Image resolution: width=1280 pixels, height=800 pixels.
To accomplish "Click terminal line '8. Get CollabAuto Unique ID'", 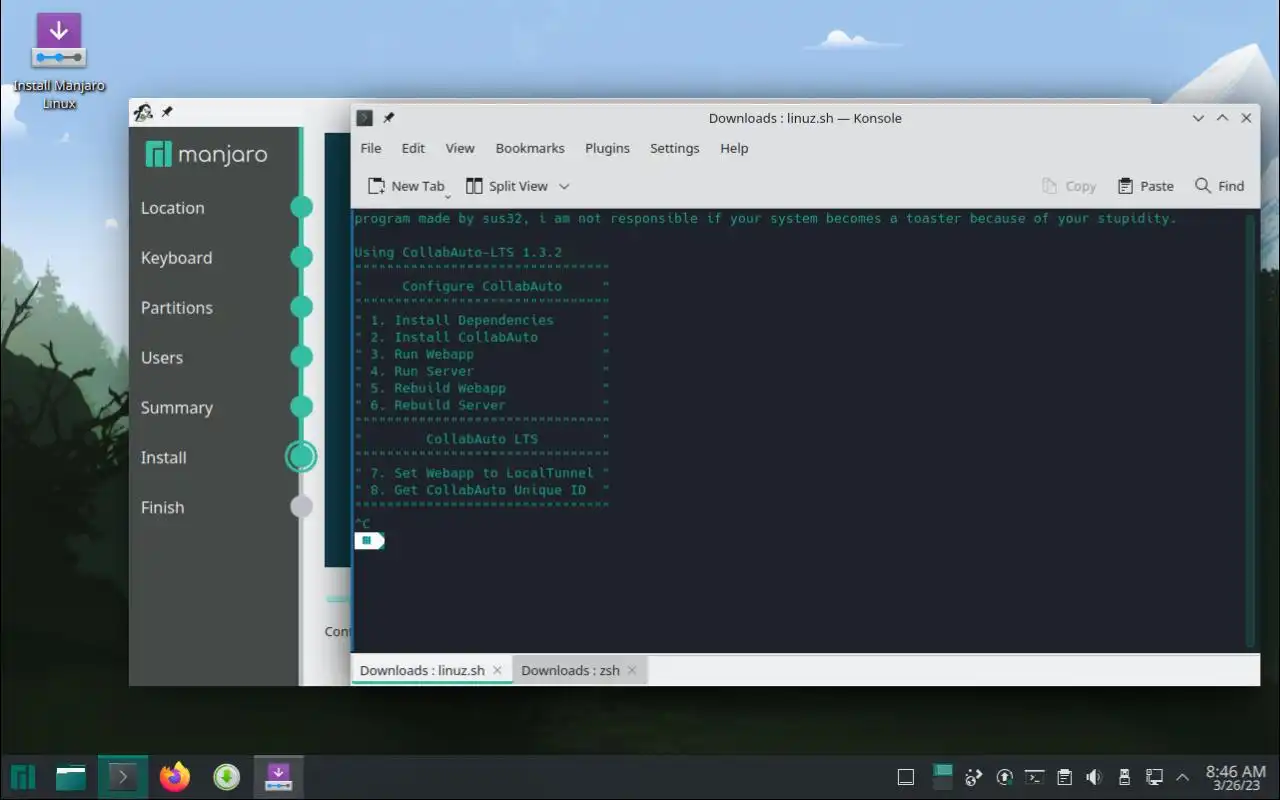I will point(478,490).
